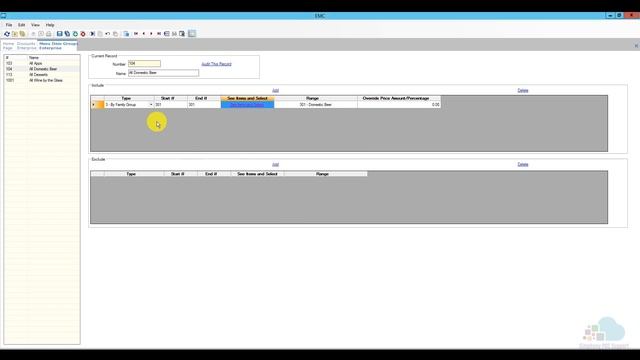Select record 104 All Domestic Beer in list
The image size is (640, 360).
tap(42, 69)
